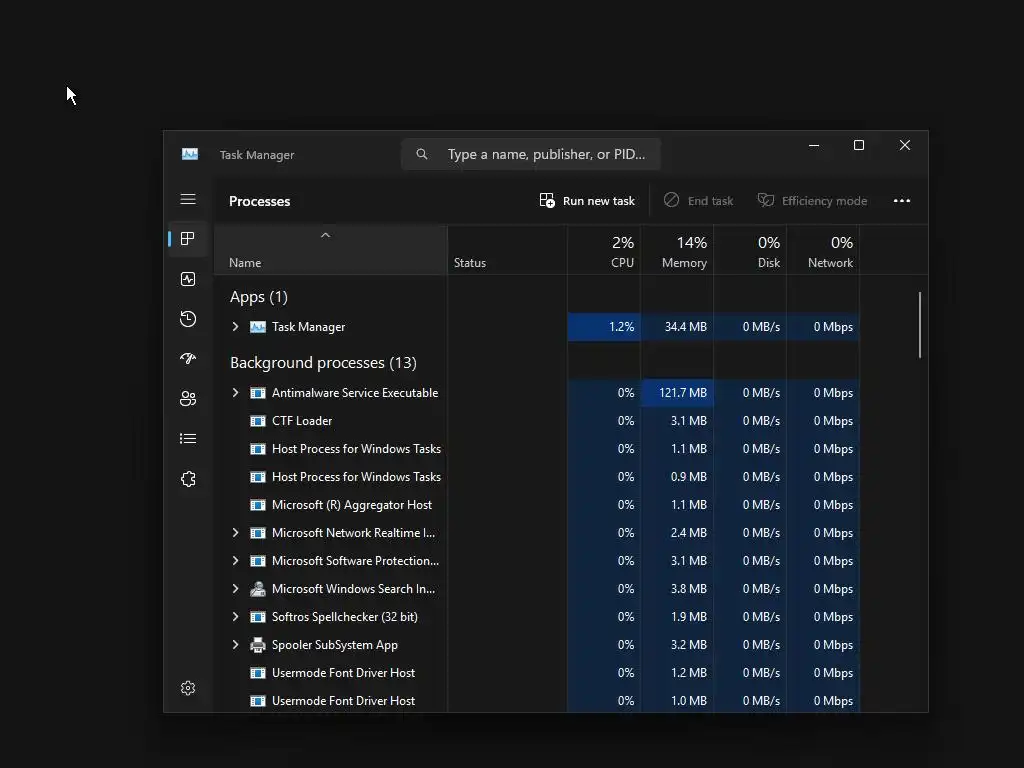Click the CTF Loader process icon

(x=258, y=421)
